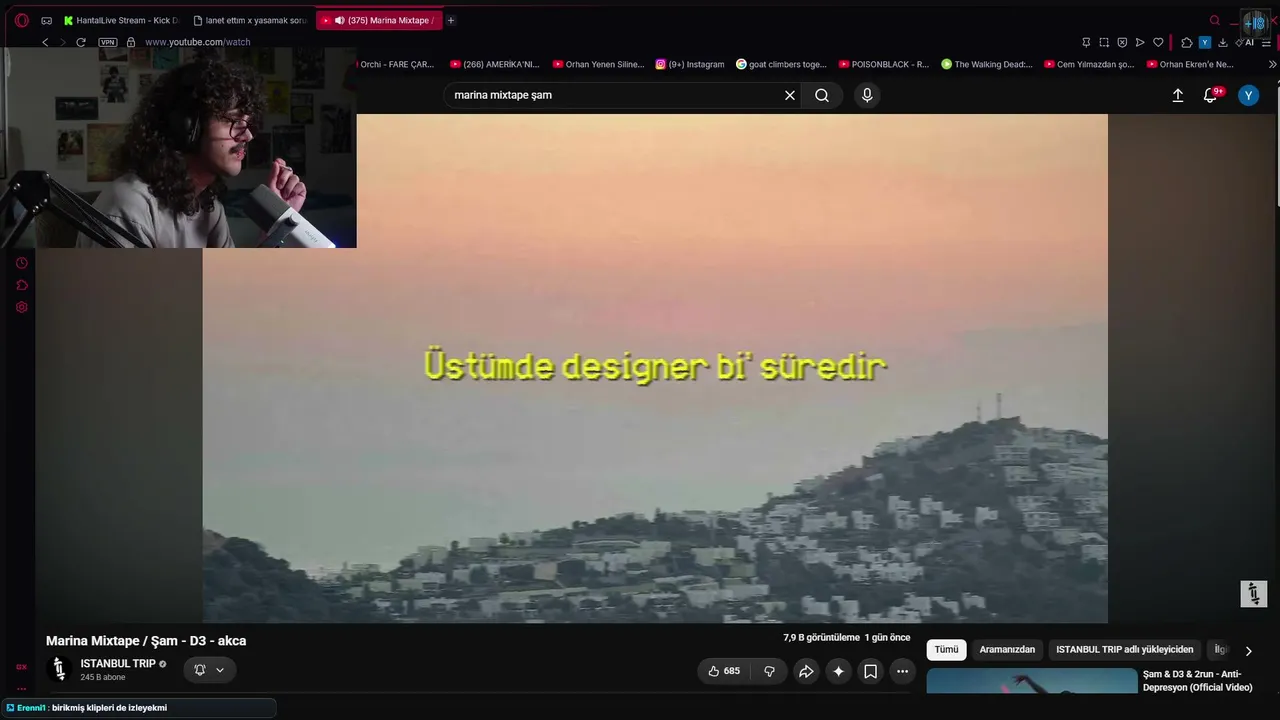Select 'ISTANBUL TRIP adlı yükleyiciden' chip
This screenshot has width=1280, height=720.
[1125, 650]
